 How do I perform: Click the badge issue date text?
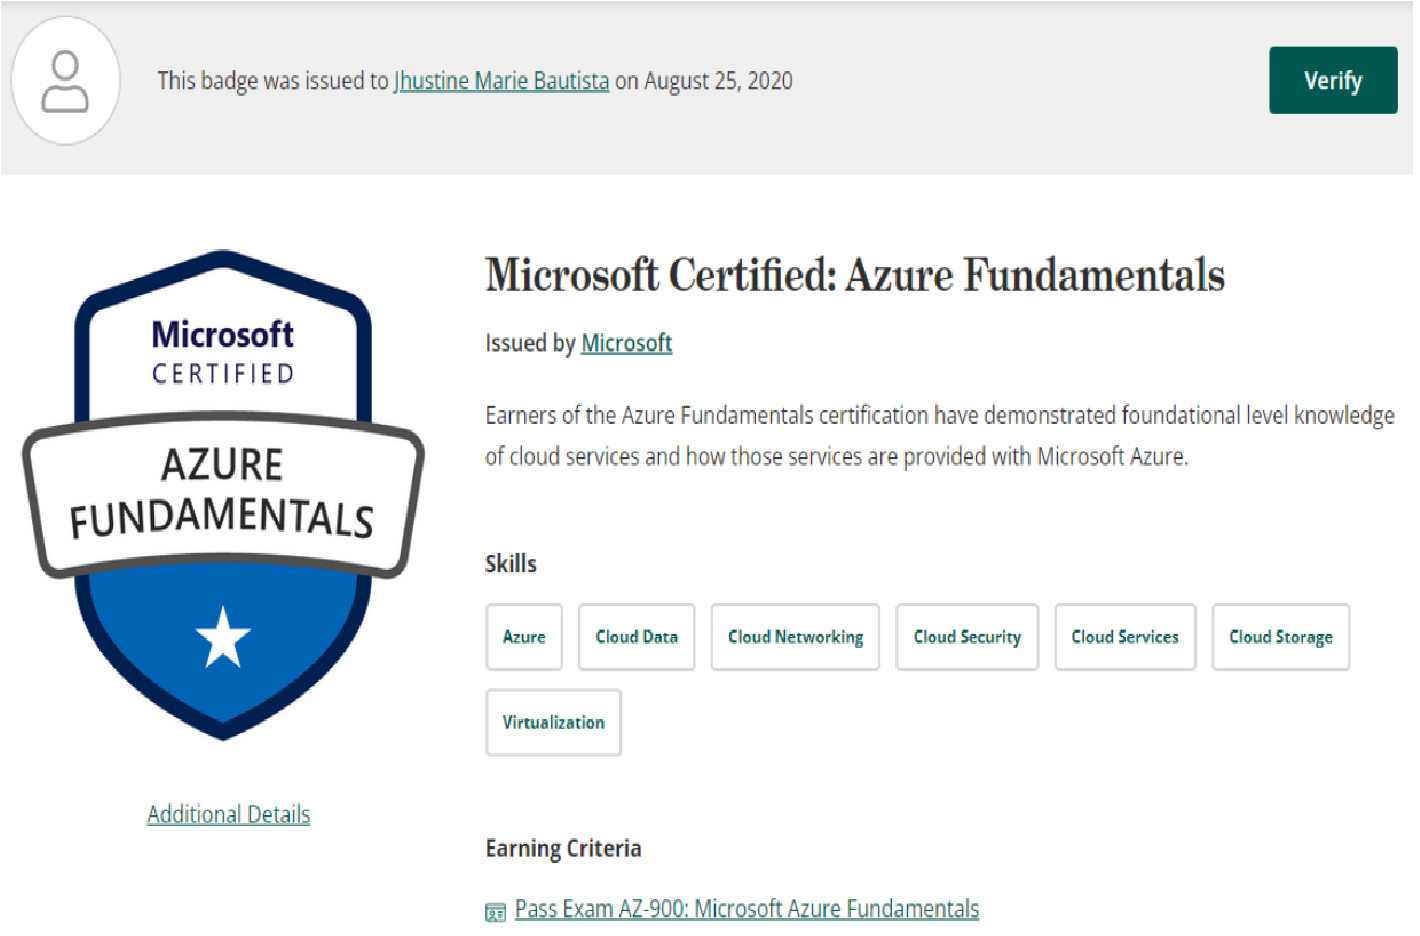tap(718, 81)
